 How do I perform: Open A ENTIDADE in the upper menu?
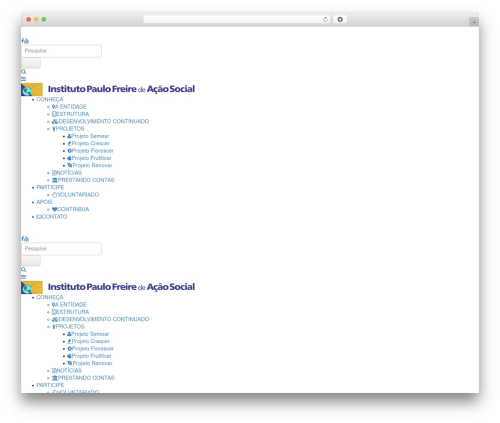coord(69,107)
